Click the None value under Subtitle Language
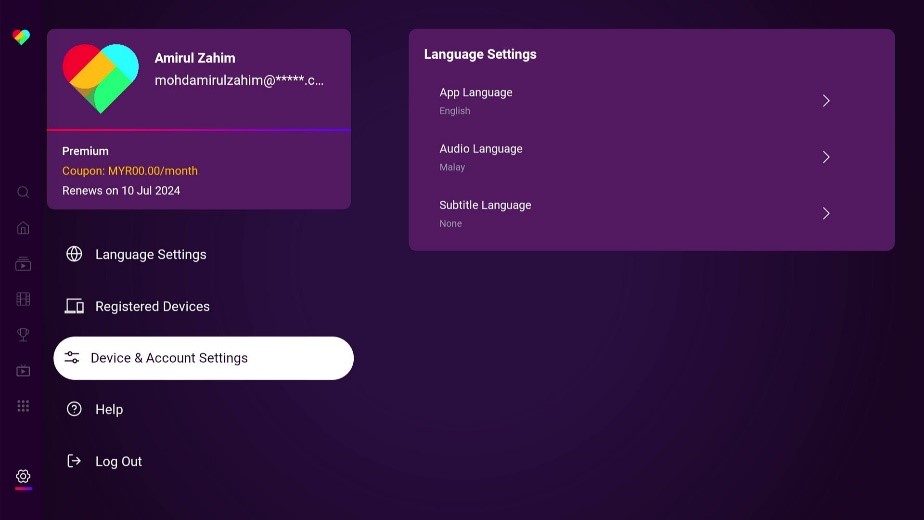 (450, 223)
